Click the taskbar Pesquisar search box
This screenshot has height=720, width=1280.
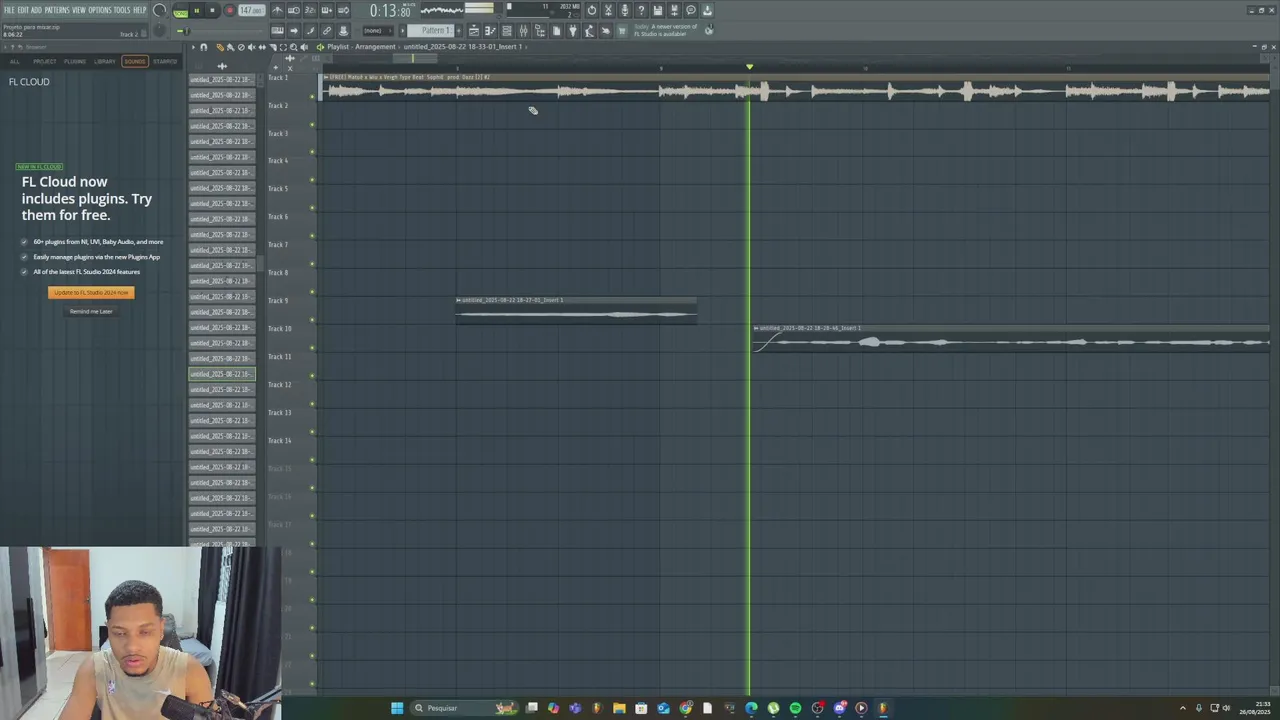click(465, 708)
